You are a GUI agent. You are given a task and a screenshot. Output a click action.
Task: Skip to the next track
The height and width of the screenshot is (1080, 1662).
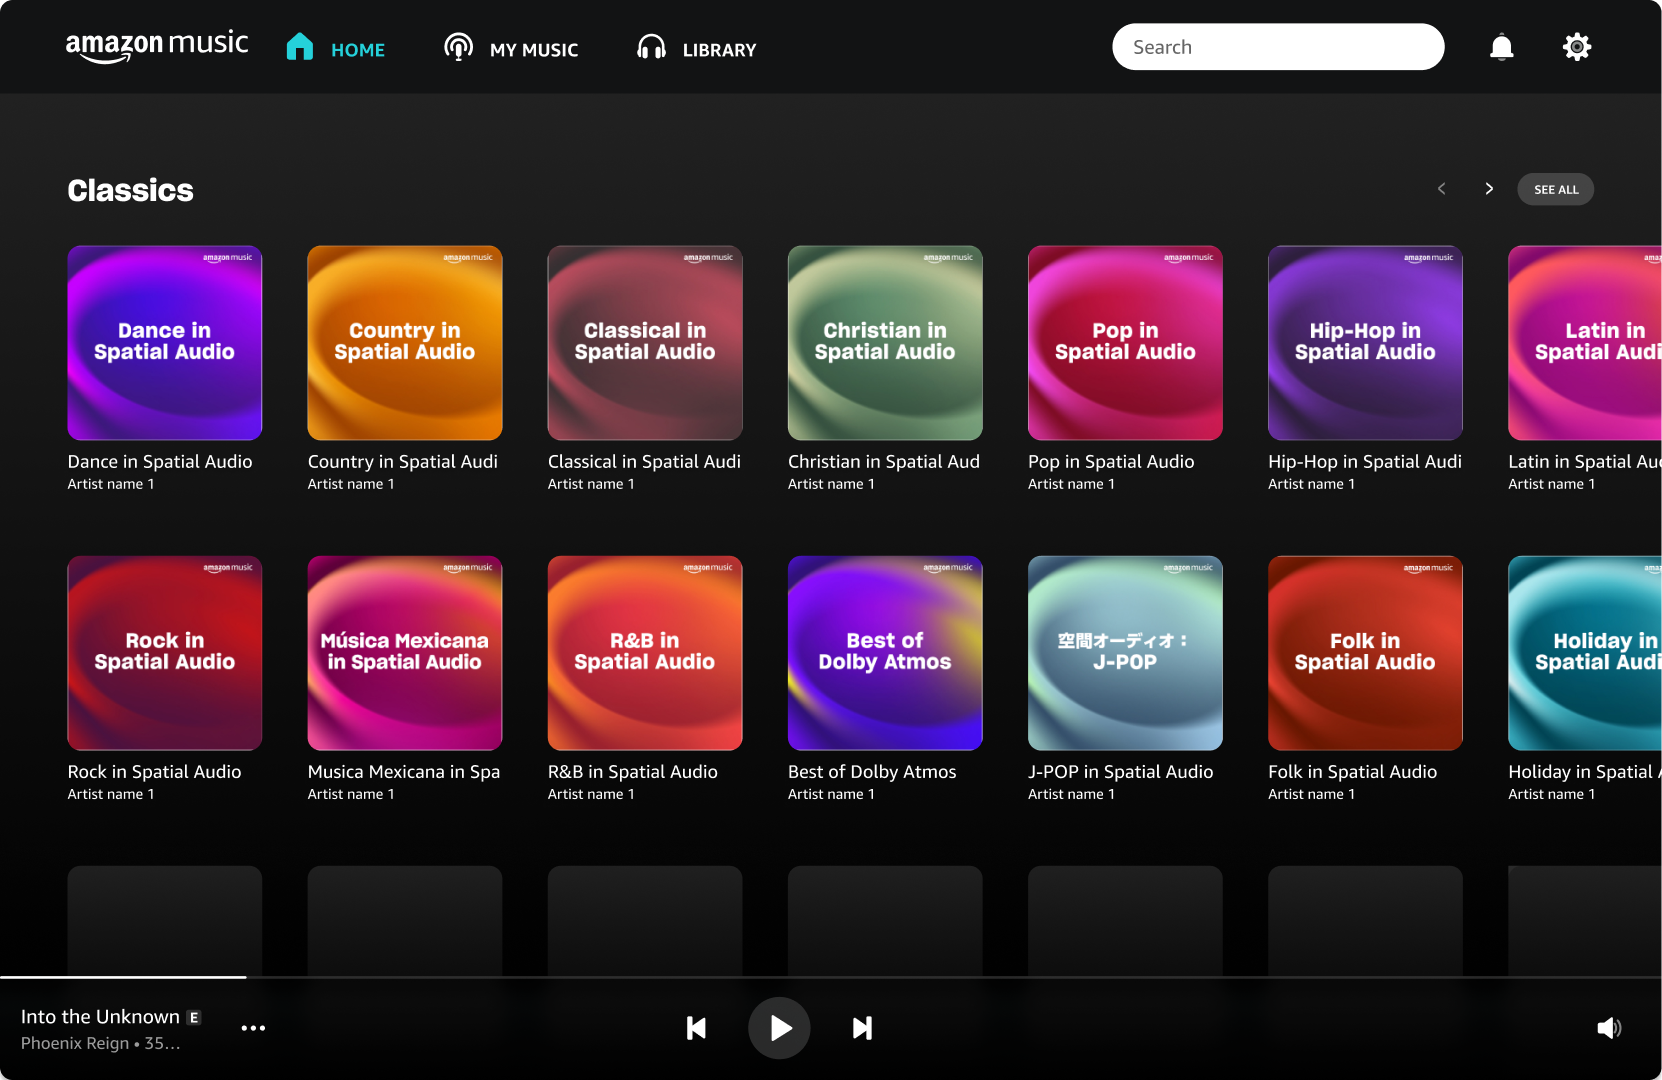coord(862,1028)
